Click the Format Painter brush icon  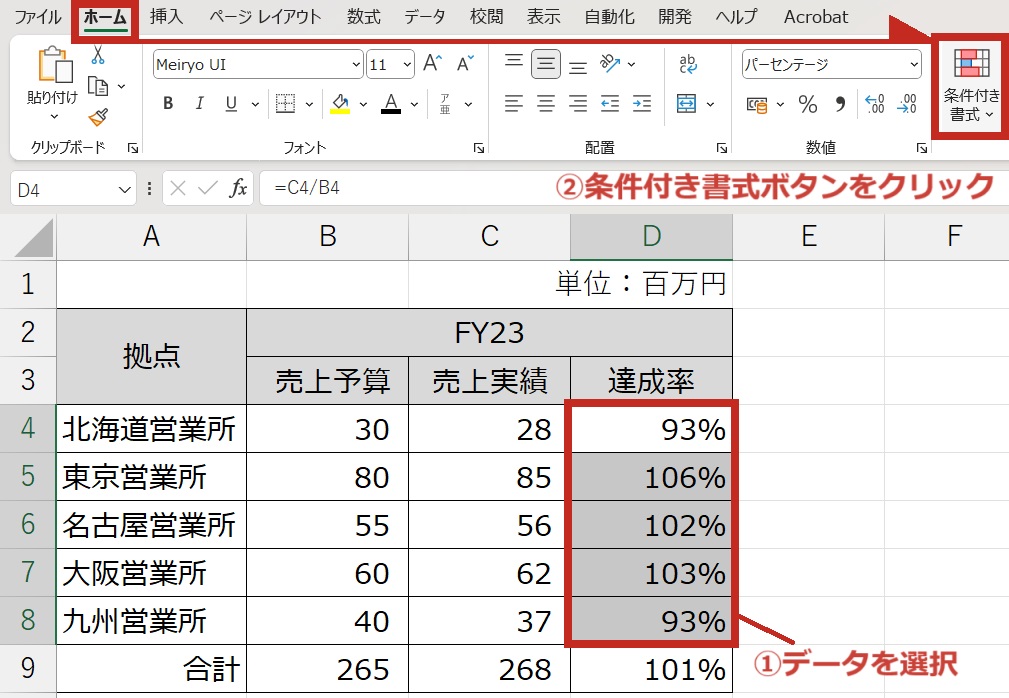[x=98, y=118]
